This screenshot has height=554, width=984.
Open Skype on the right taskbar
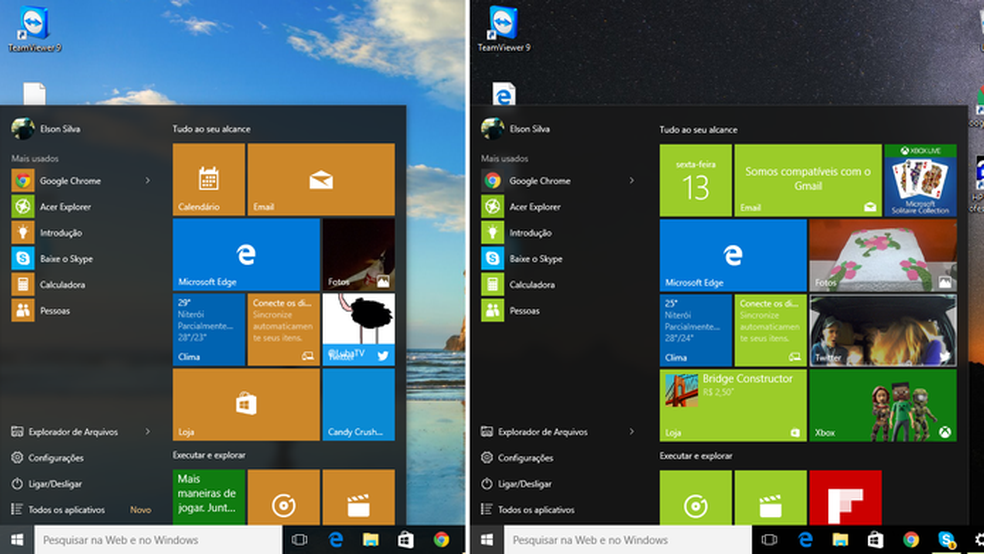(946, 540)
